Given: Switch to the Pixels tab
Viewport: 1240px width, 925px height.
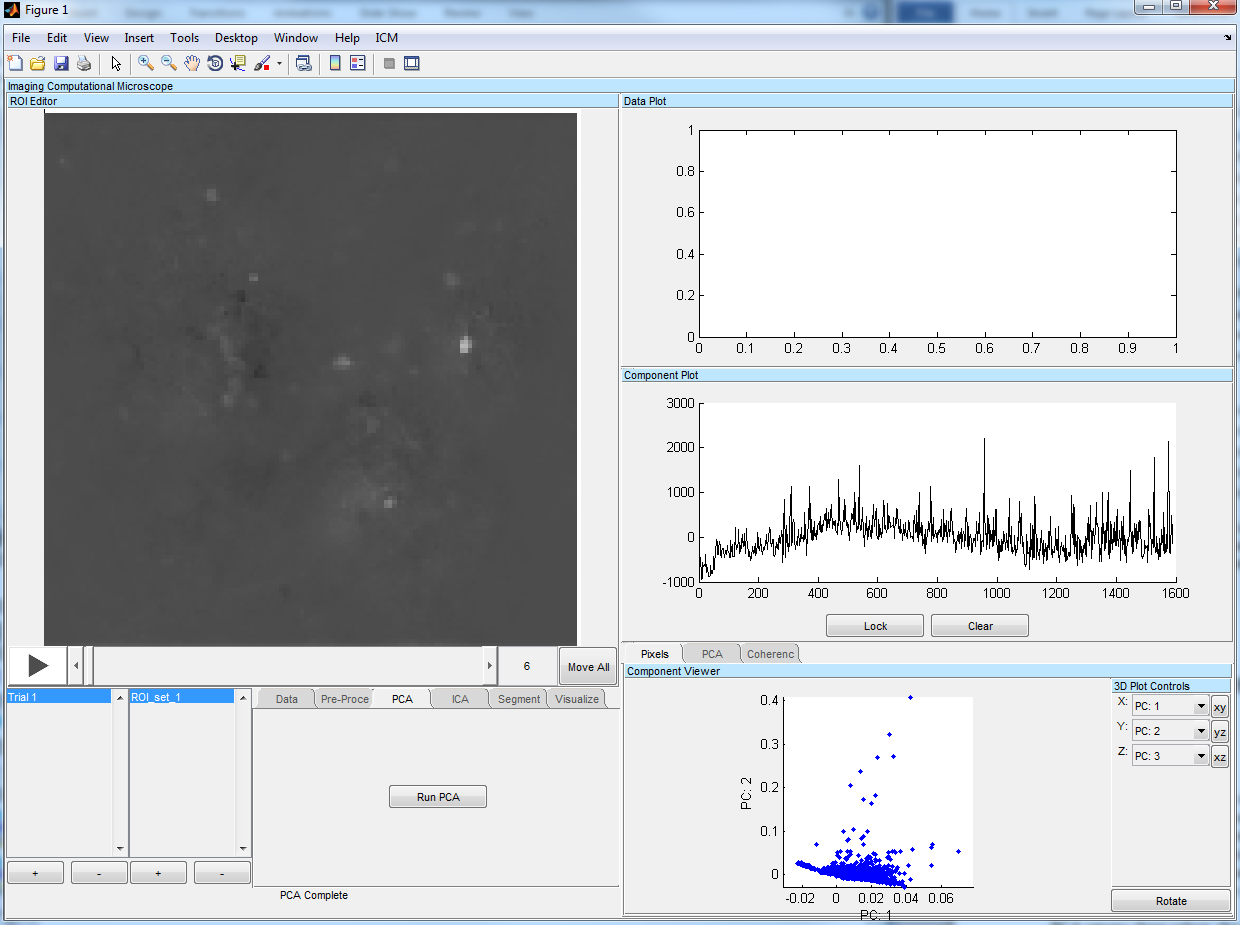Looking at the screenshot, I should [x=654, y=654].
